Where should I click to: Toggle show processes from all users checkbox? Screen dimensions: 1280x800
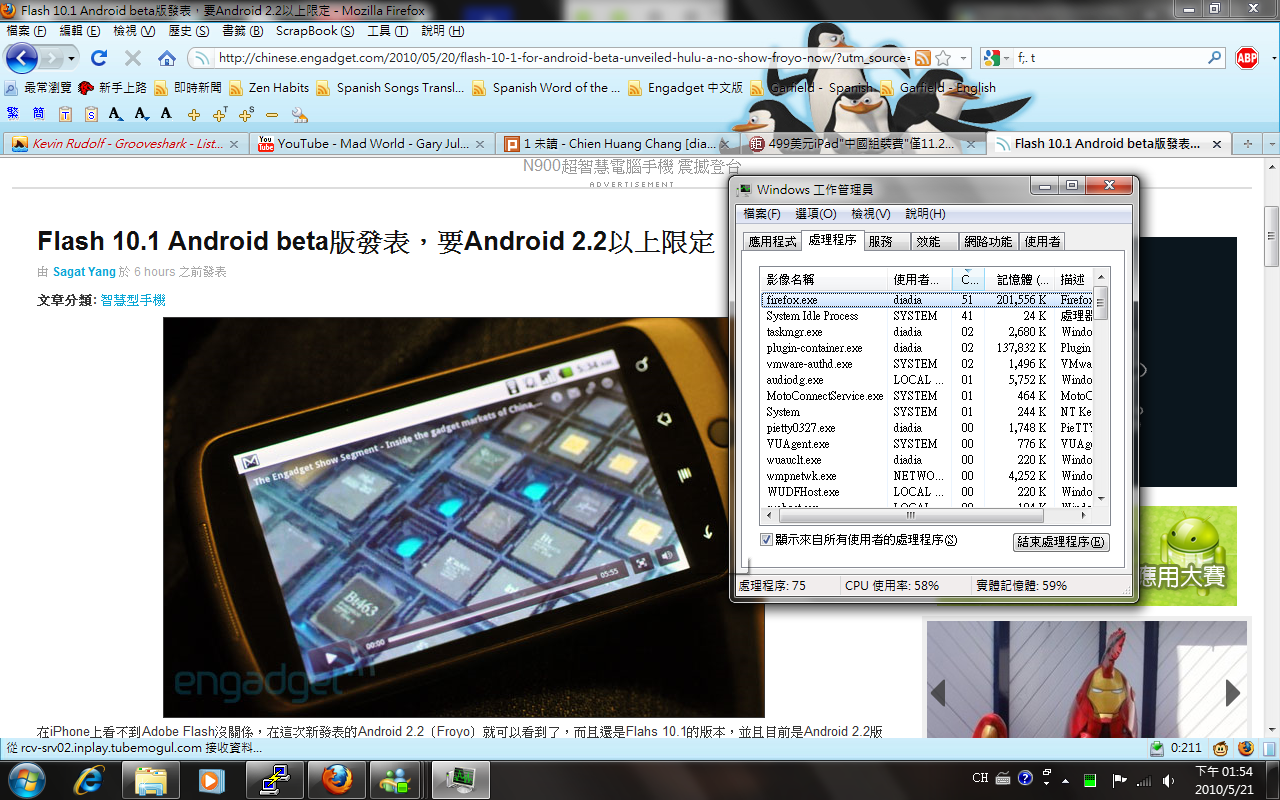click(x=767, y=540)
